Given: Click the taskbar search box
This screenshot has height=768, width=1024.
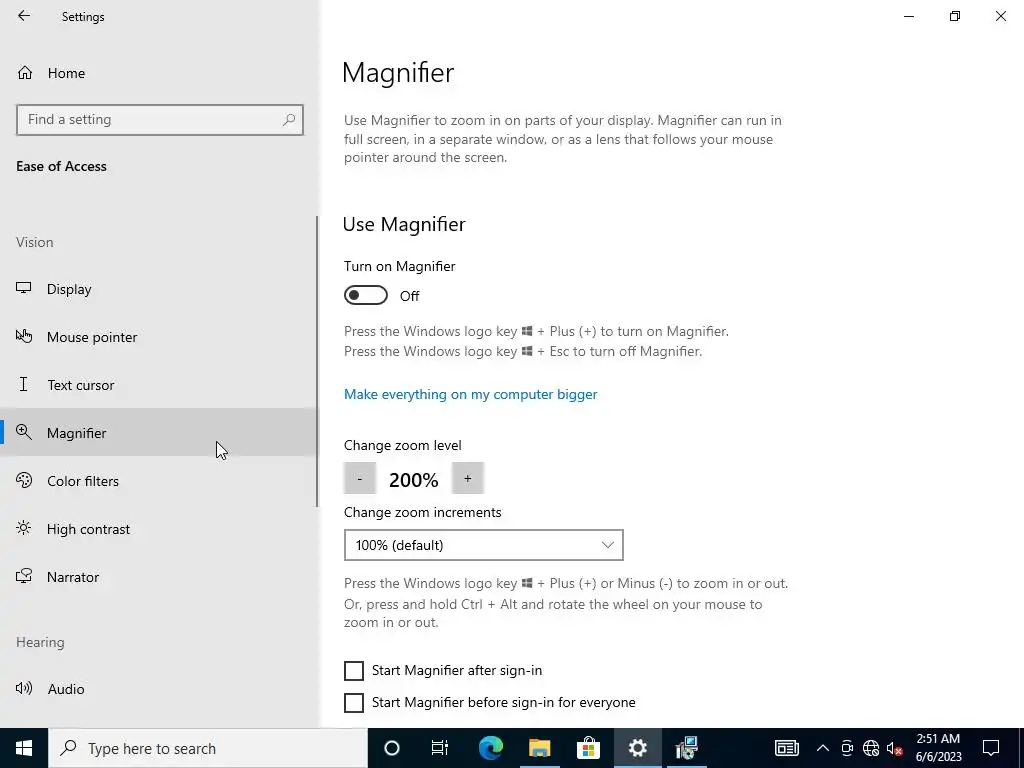Looking at the screenshot, I should 208,748.
